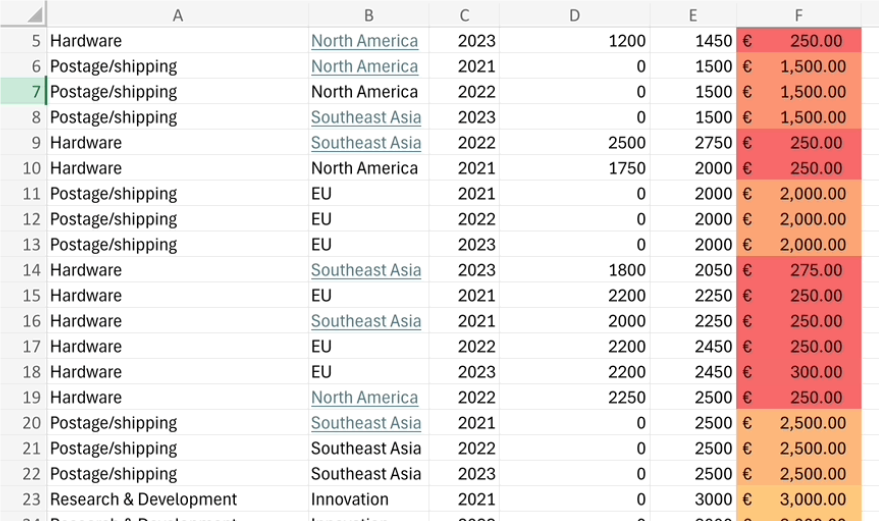Click € 1,500.00 cell in row 6
The image size is (879, 521).
[798, 66]
